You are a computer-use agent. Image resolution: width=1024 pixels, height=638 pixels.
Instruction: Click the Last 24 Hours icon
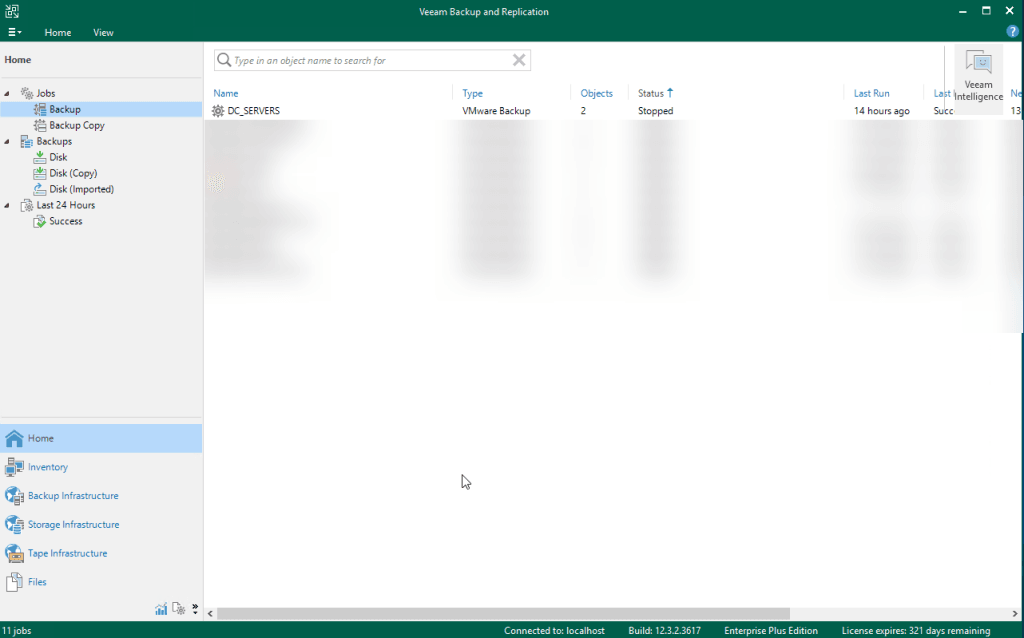27,205
